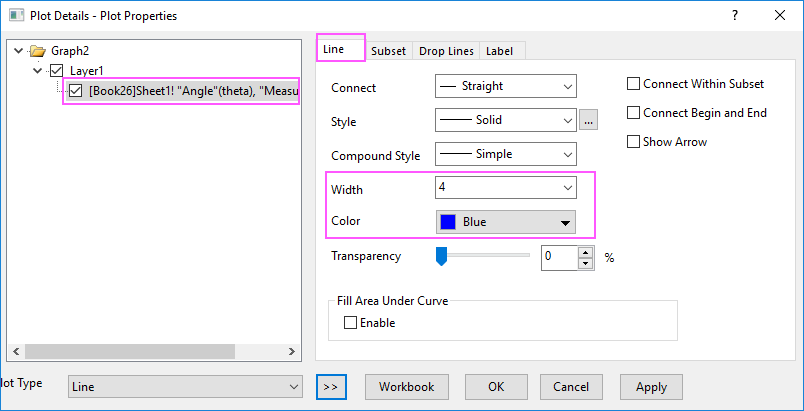Open the Plot Type dropdown

point(185,386)
